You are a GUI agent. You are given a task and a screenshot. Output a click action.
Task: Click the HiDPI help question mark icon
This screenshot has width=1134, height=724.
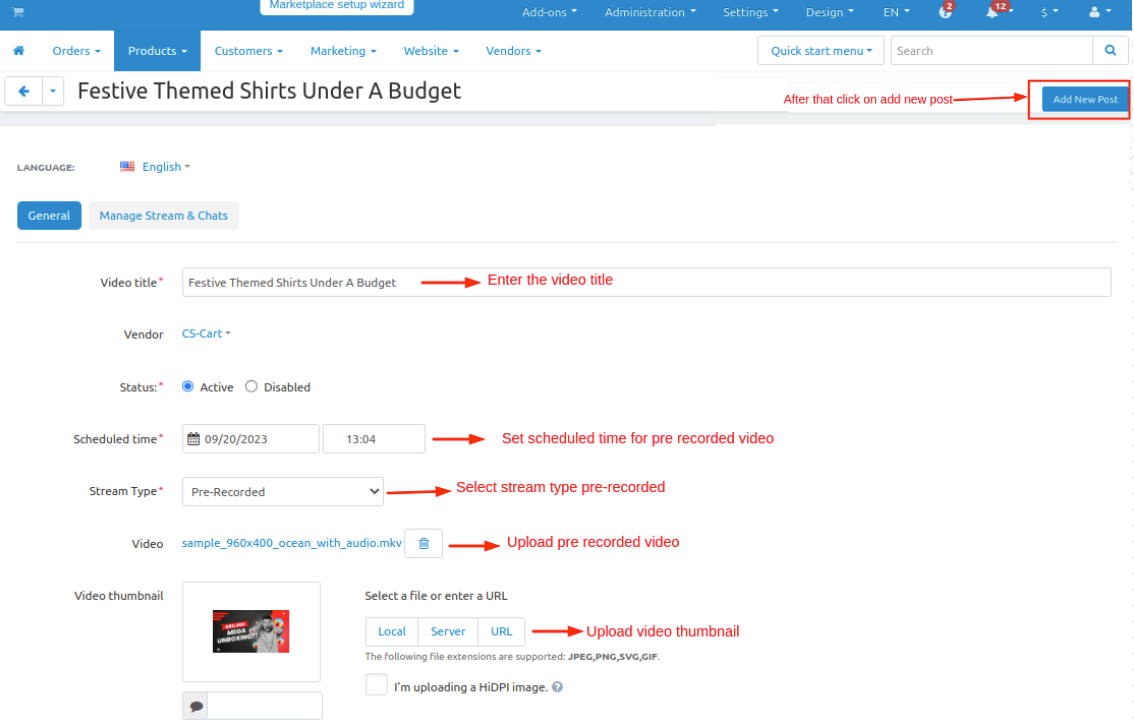click(x=557, y=687)
